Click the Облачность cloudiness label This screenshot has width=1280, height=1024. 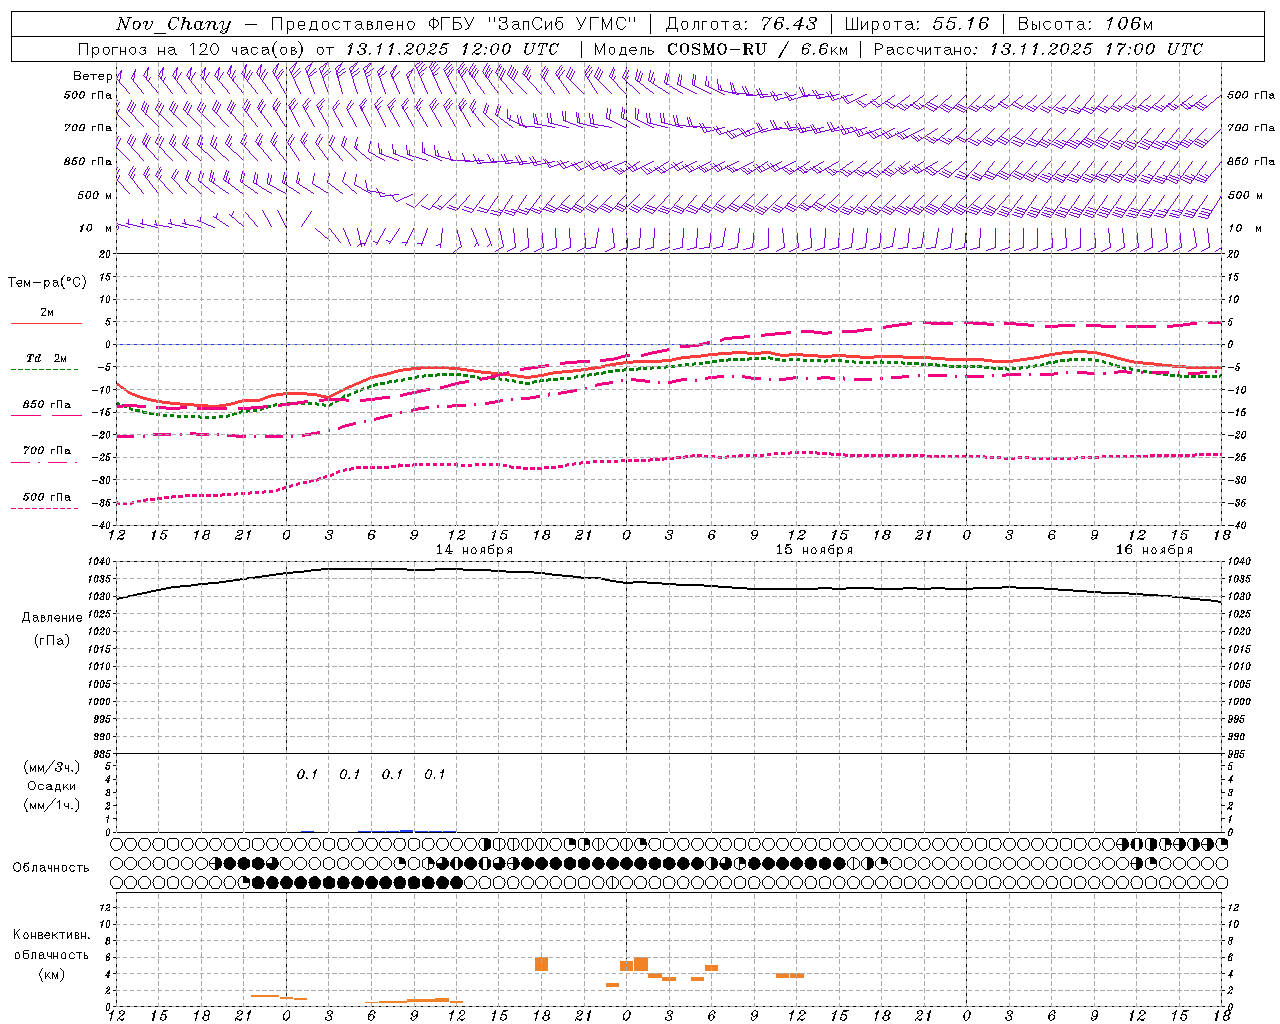pyautogui.click(x=51, y=867)
